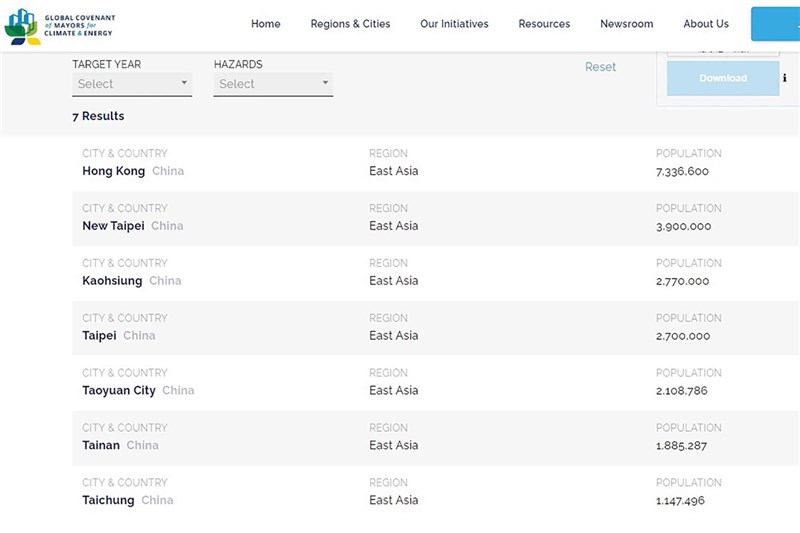Screen dimensions: 800x533
Task: Open the Target Year dropdown
Action: tap(132, 84)
